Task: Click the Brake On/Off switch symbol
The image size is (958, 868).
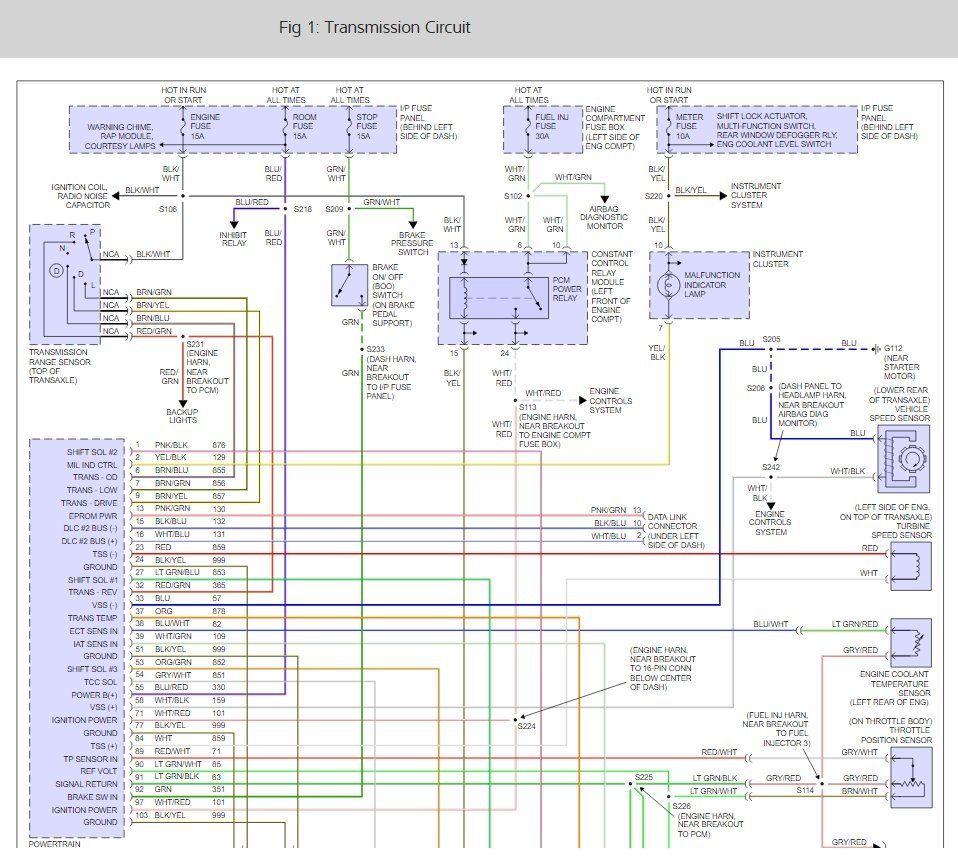Action: 349,285
